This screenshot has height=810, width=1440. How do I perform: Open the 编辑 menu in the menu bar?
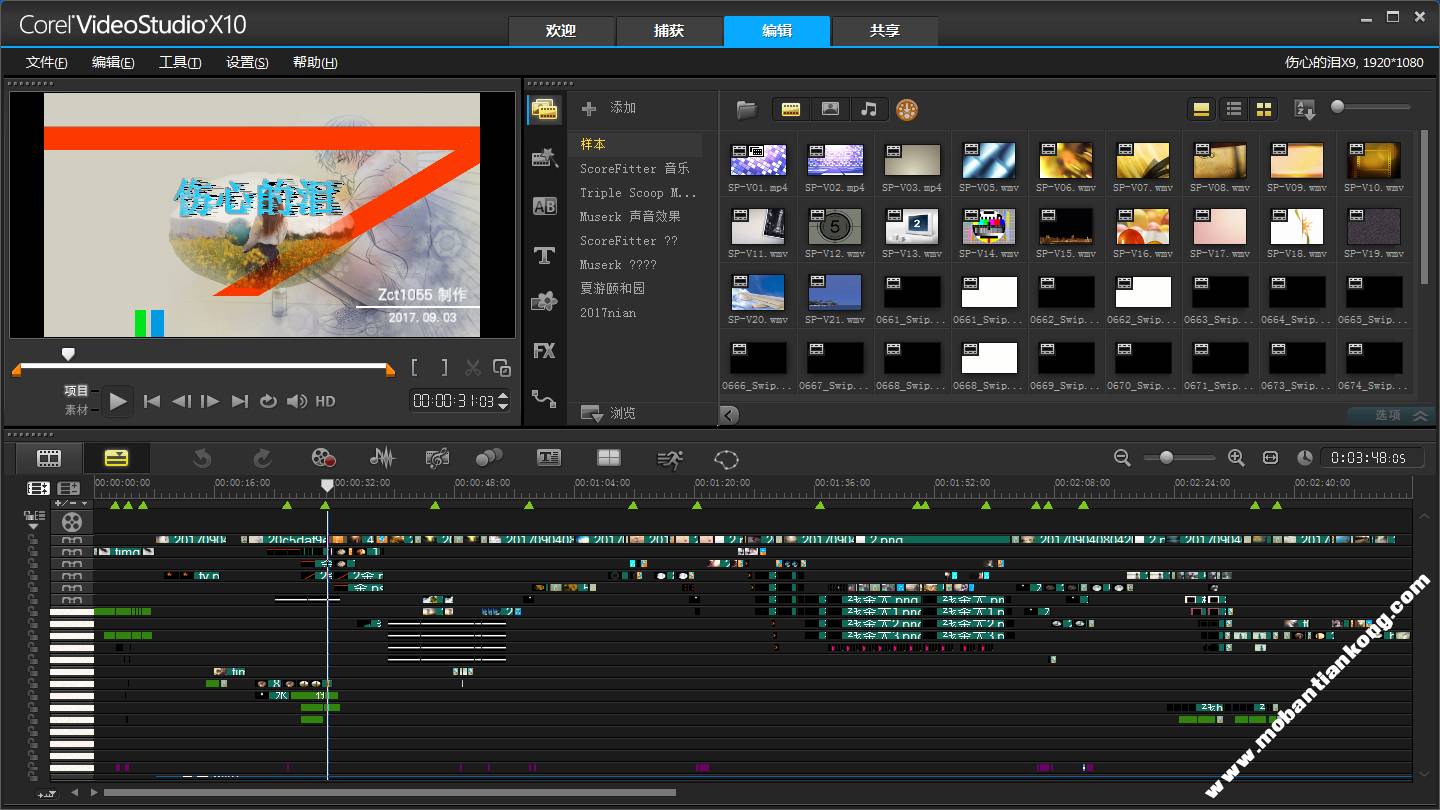click(x=113, y=62)
